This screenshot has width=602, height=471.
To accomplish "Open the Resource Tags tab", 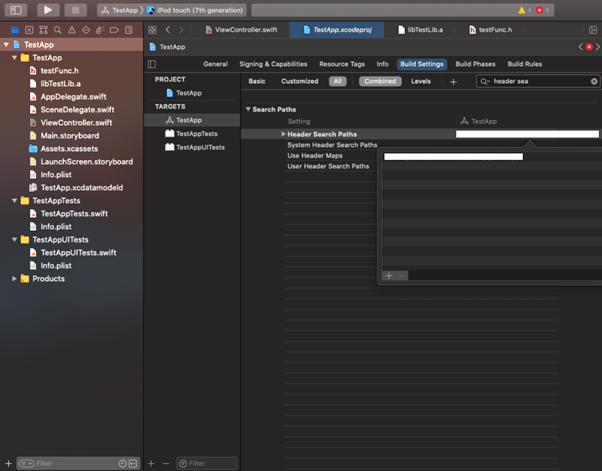I will click(342, 64).
